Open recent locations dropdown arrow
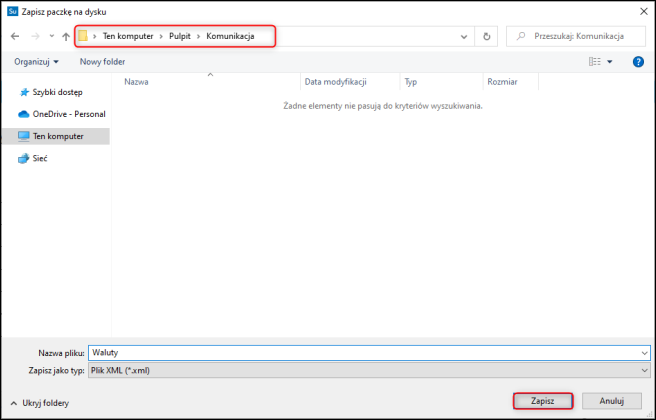 [51, 36]
